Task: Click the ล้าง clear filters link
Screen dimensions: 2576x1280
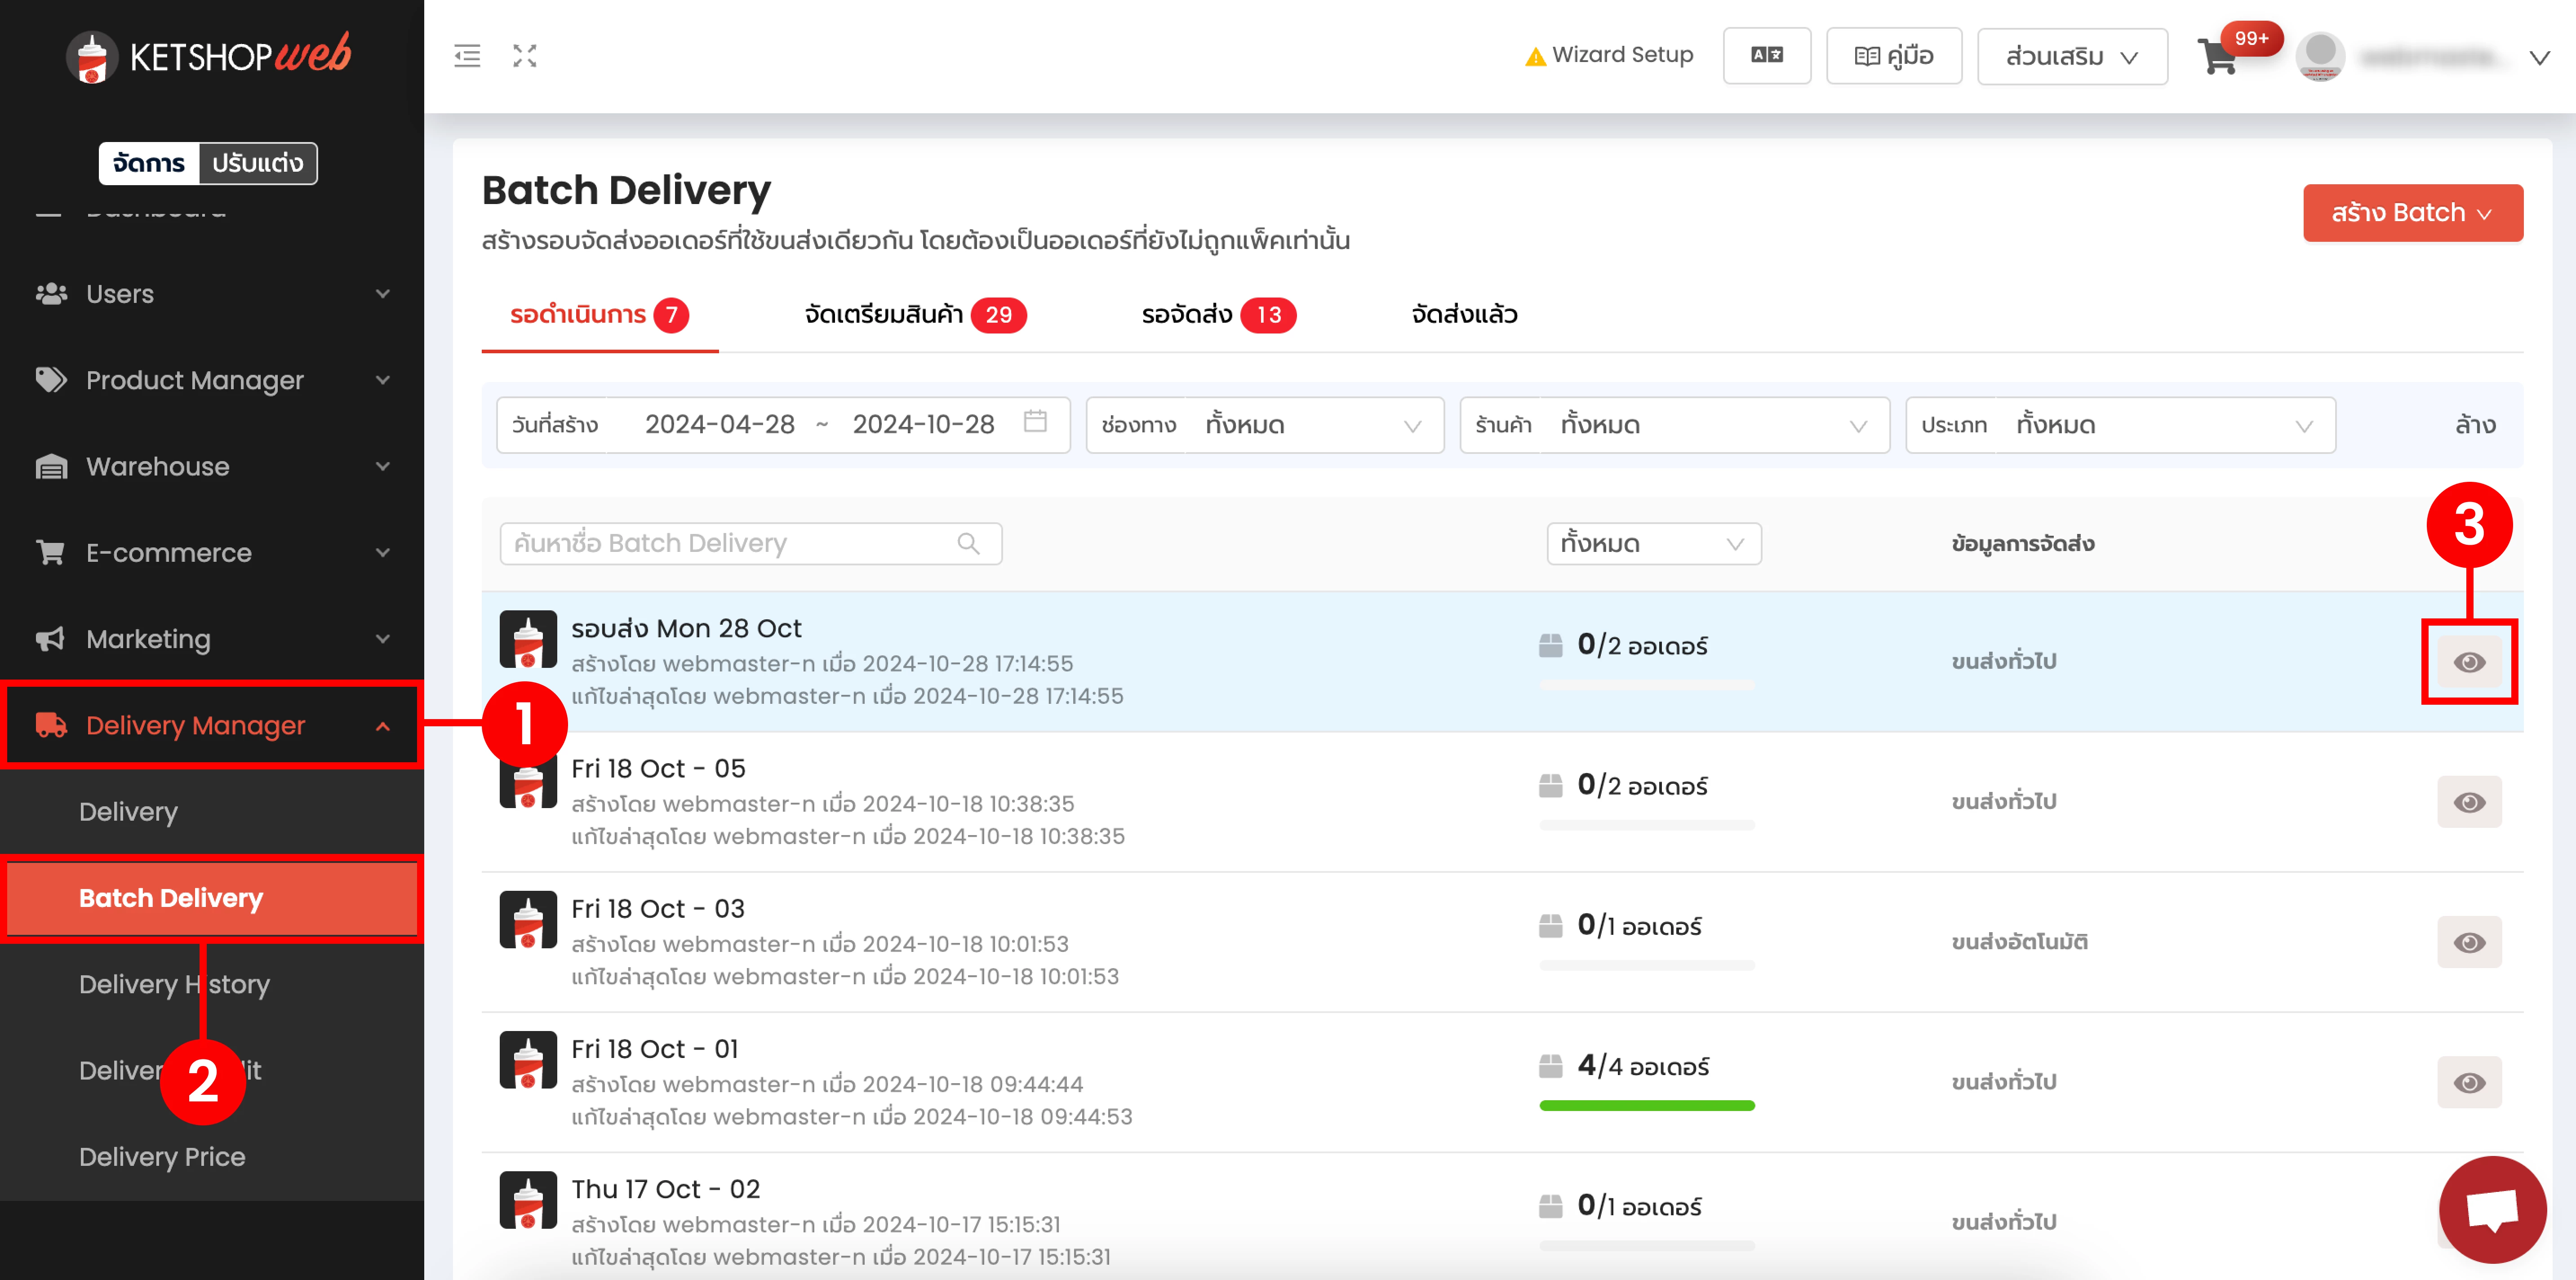Action: [2475, 425]
